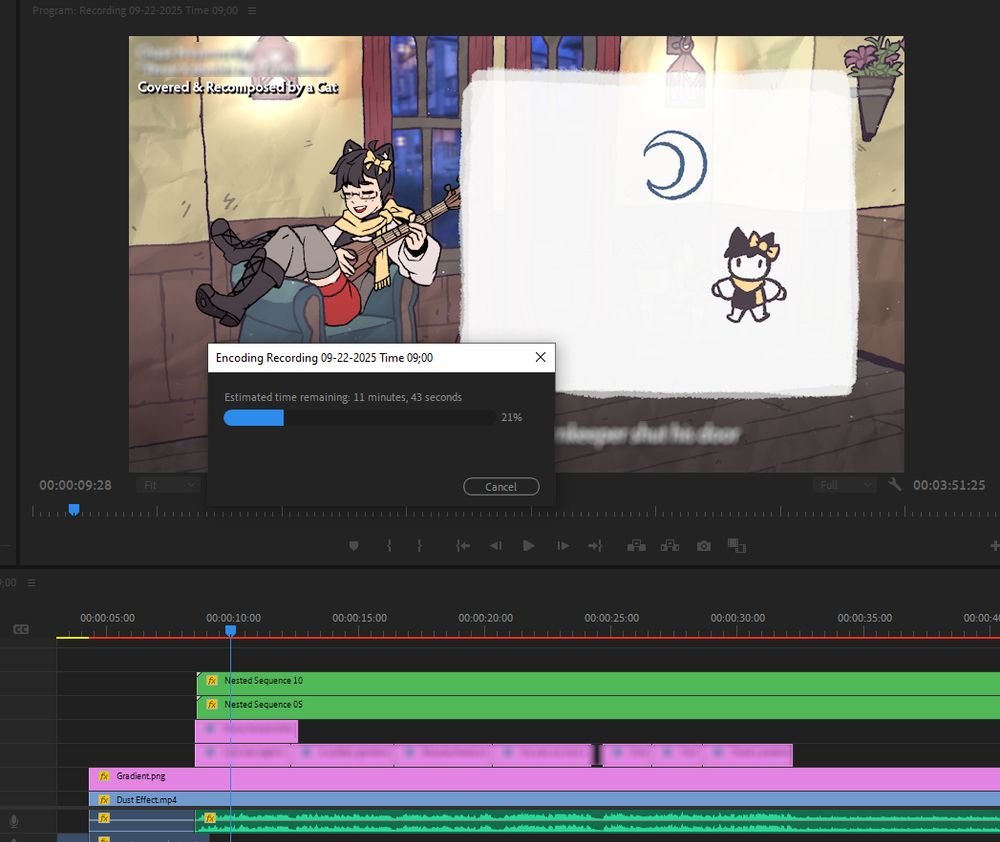Open the Comparison View button
Viewport: 1000px width, 842px height.
coord(737,546)
